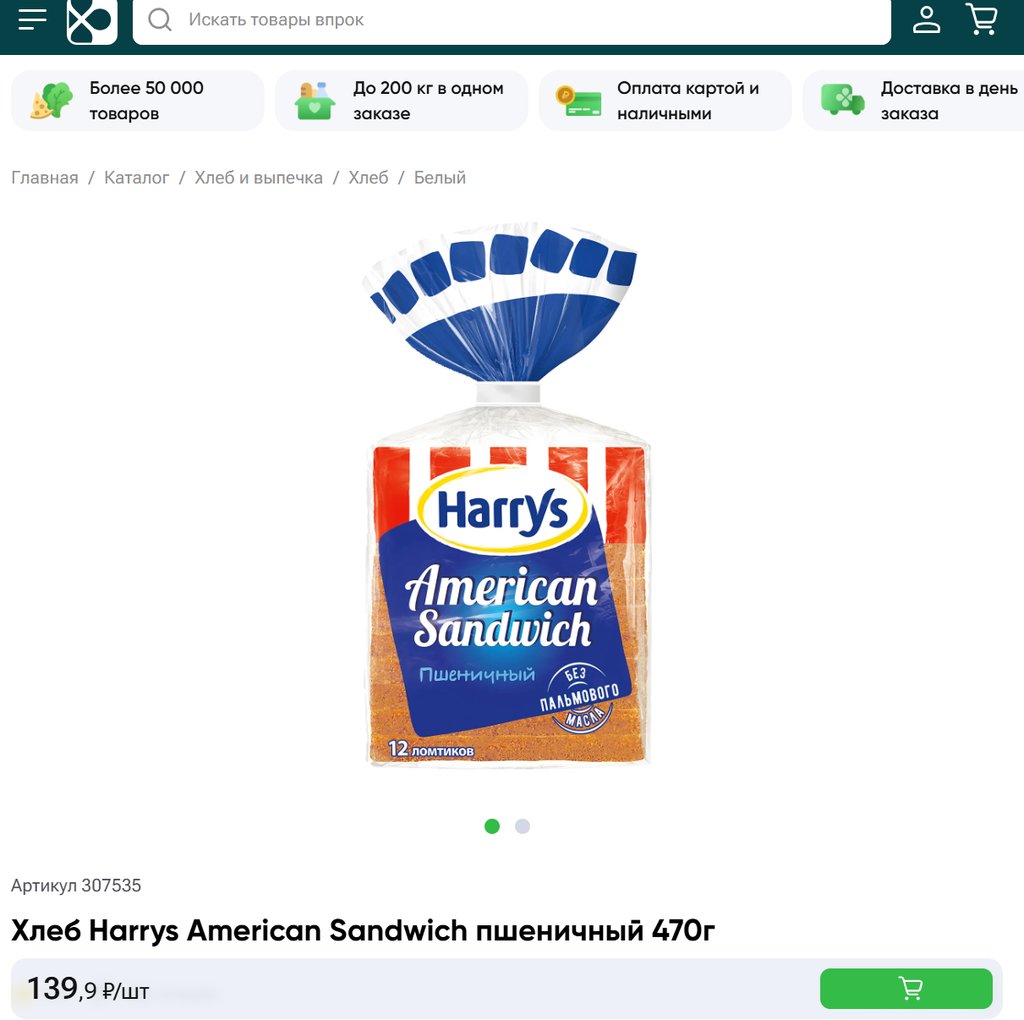Click the search magnifier icon
This screenshot has height=1020, width=1024.
(x=159, y=20)
